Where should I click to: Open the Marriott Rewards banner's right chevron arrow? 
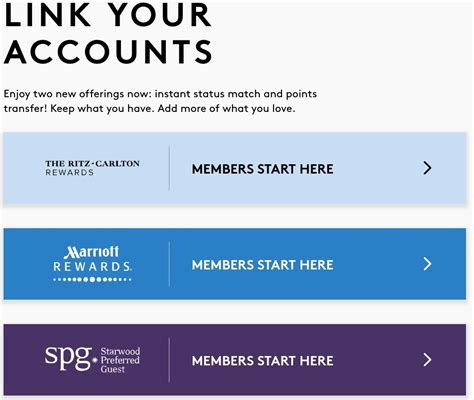[x=427, y=264]
